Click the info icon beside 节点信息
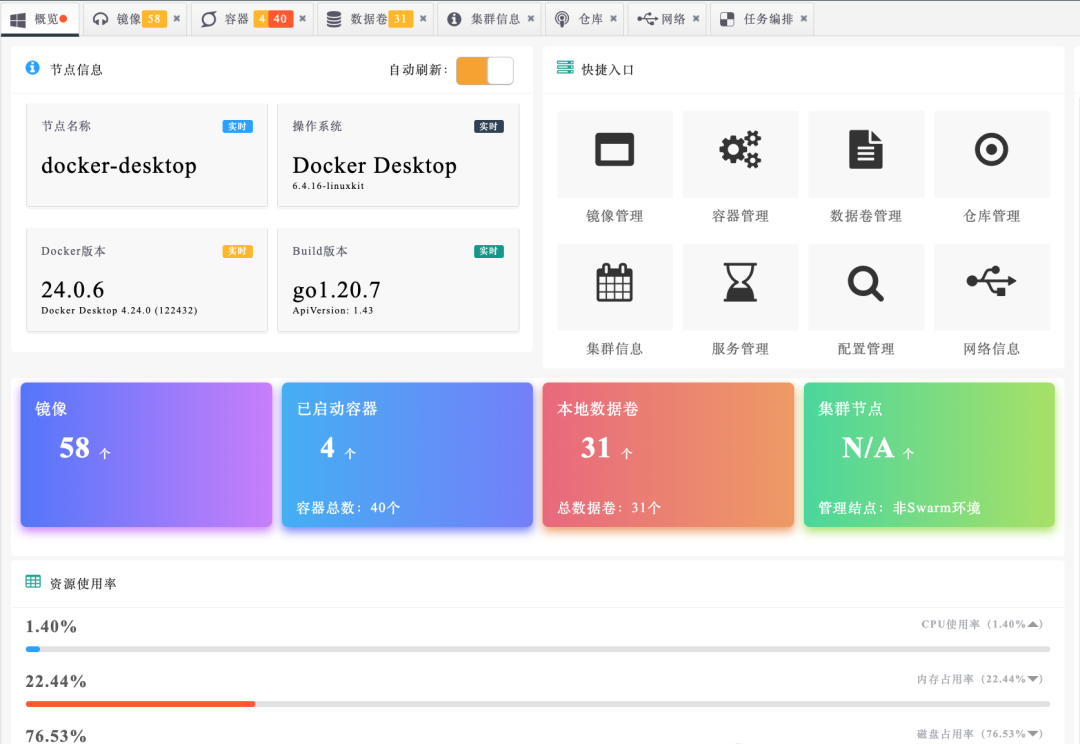The height and width of the screenshot is (744, 1080). tap(32, 68)
